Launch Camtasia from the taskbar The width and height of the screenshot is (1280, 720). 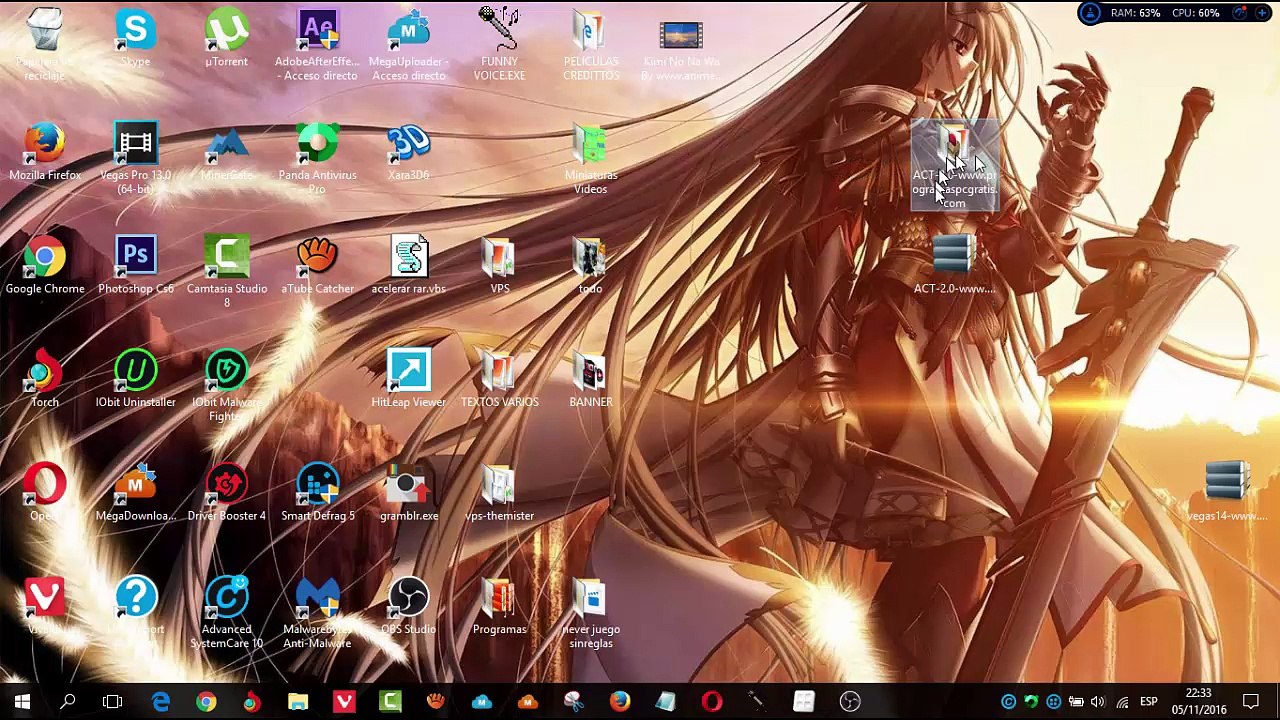pyautogui.click(x=390, y=702)
